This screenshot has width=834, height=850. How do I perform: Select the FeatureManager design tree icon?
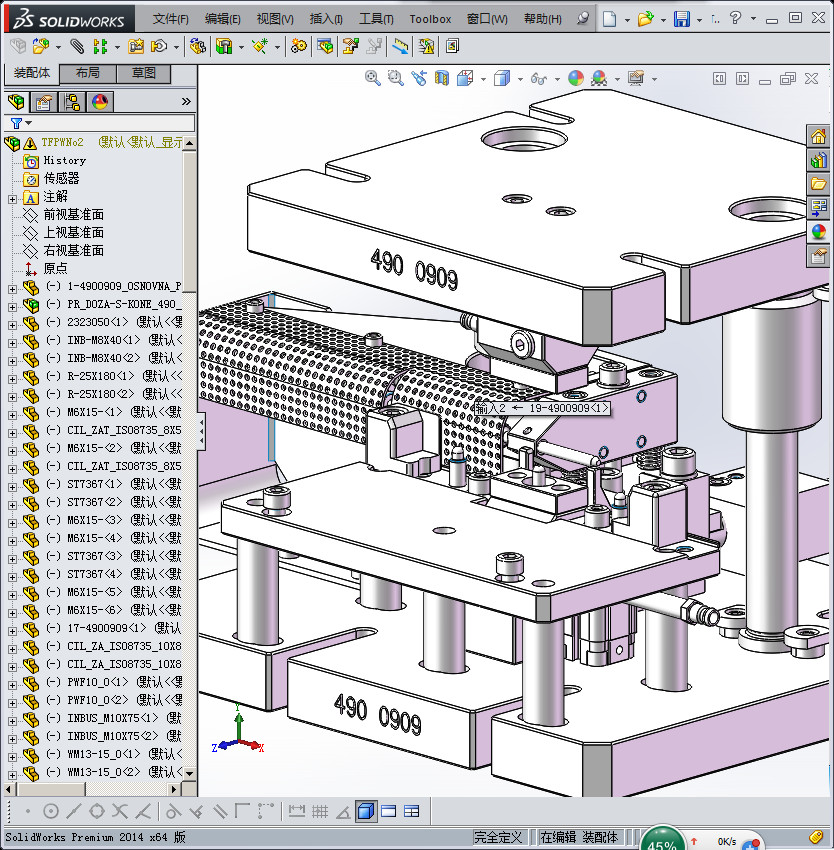(16, 102)
